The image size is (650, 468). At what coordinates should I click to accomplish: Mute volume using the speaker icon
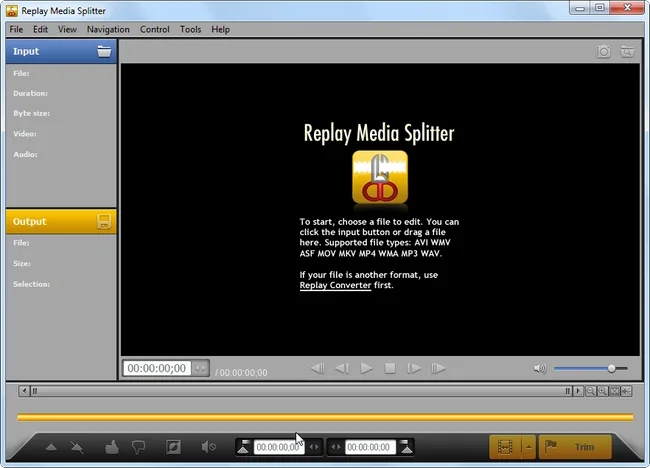click(540, 368)
